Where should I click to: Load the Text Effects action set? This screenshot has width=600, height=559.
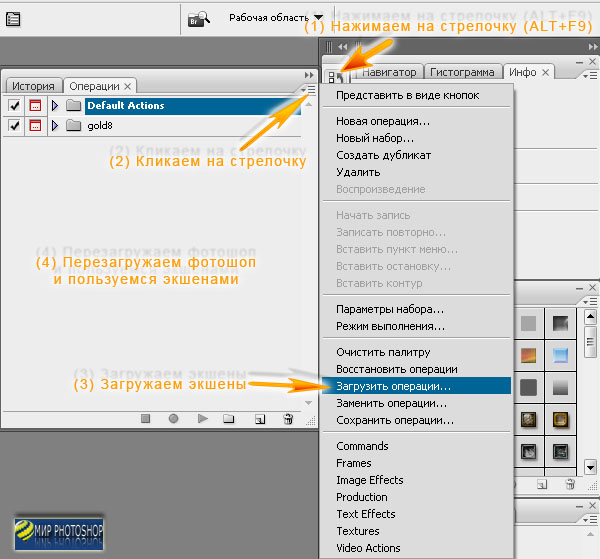(416, 514)
